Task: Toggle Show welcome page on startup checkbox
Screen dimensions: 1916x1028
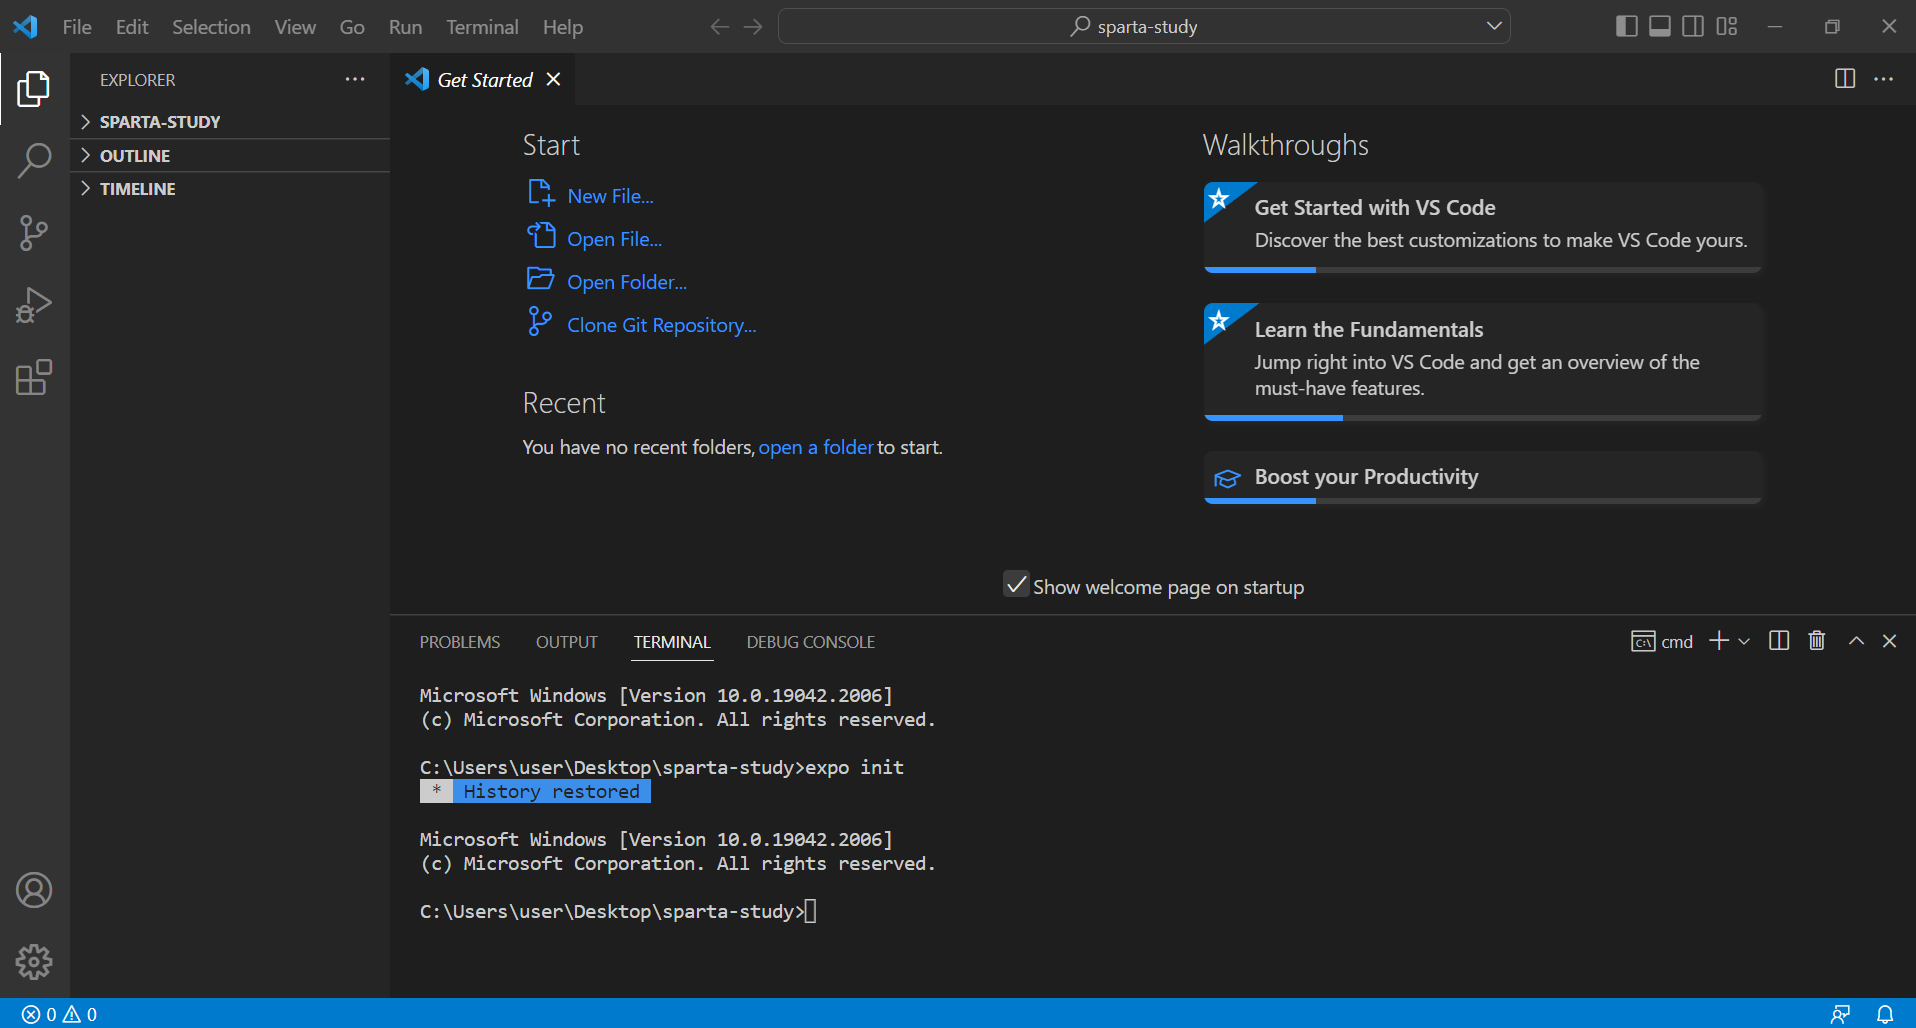Action: coord(1016,585)
